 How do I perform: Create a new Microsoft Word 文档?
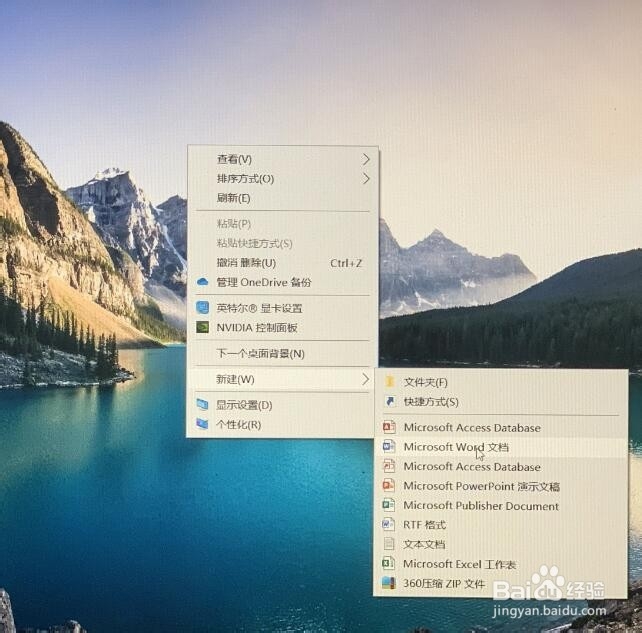pos(500,447)
